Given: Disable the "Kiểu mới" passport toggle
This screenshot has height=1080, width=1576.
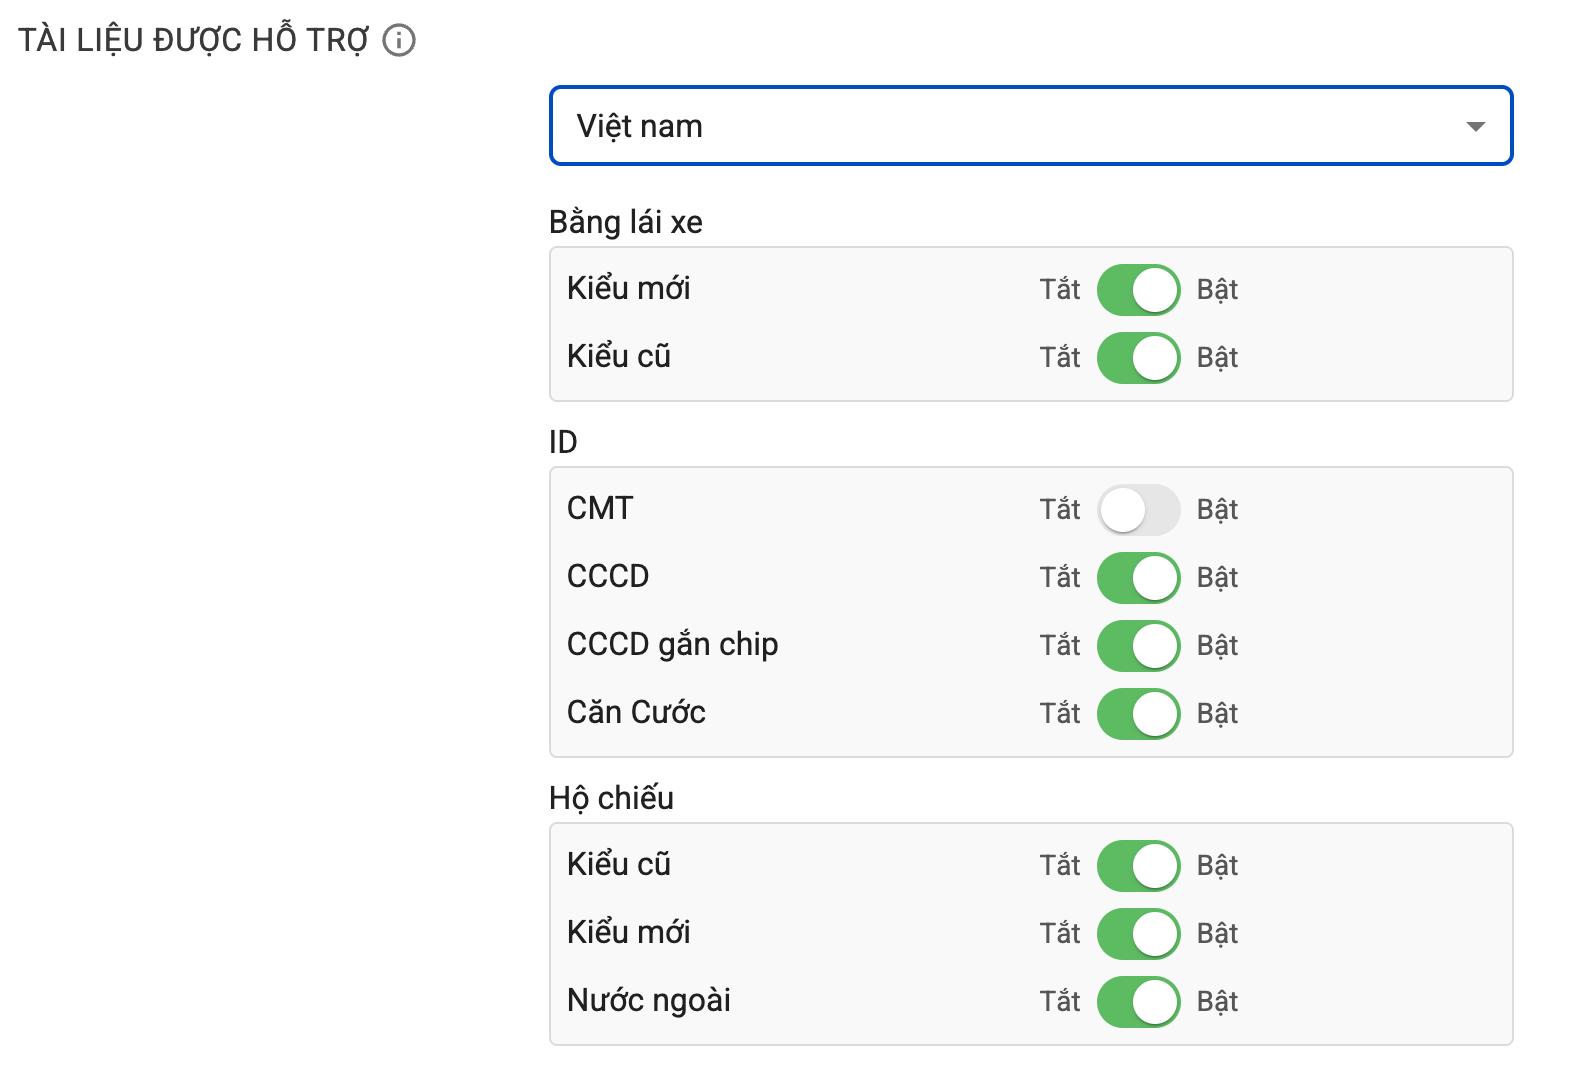Looking at the screenshot, I should [1137, 933].
